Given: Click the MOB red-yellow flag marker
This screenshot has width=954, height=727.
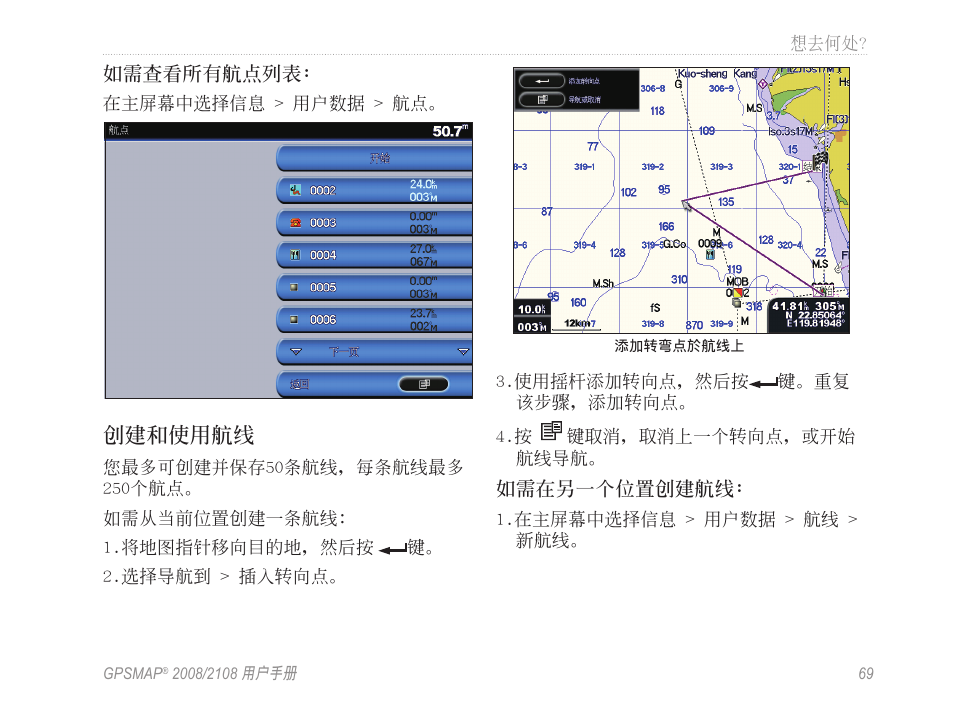Looking at the screenshot, I should pyautogui.click(x=737, y=293).
